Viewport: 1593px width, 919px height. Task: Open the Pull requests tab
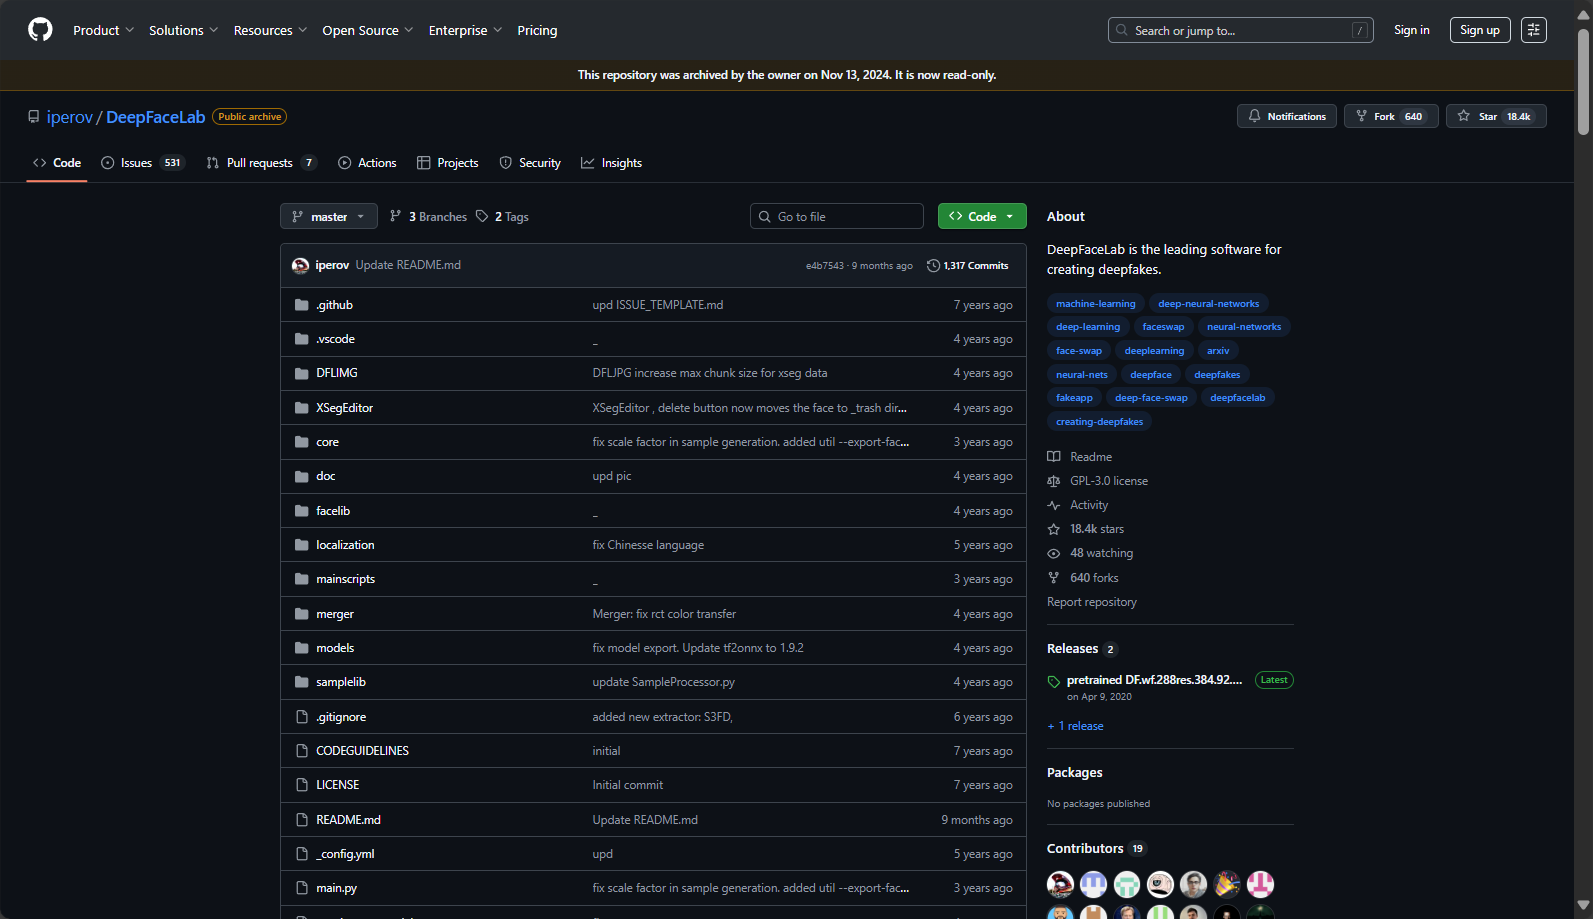(x=261, y=163)
